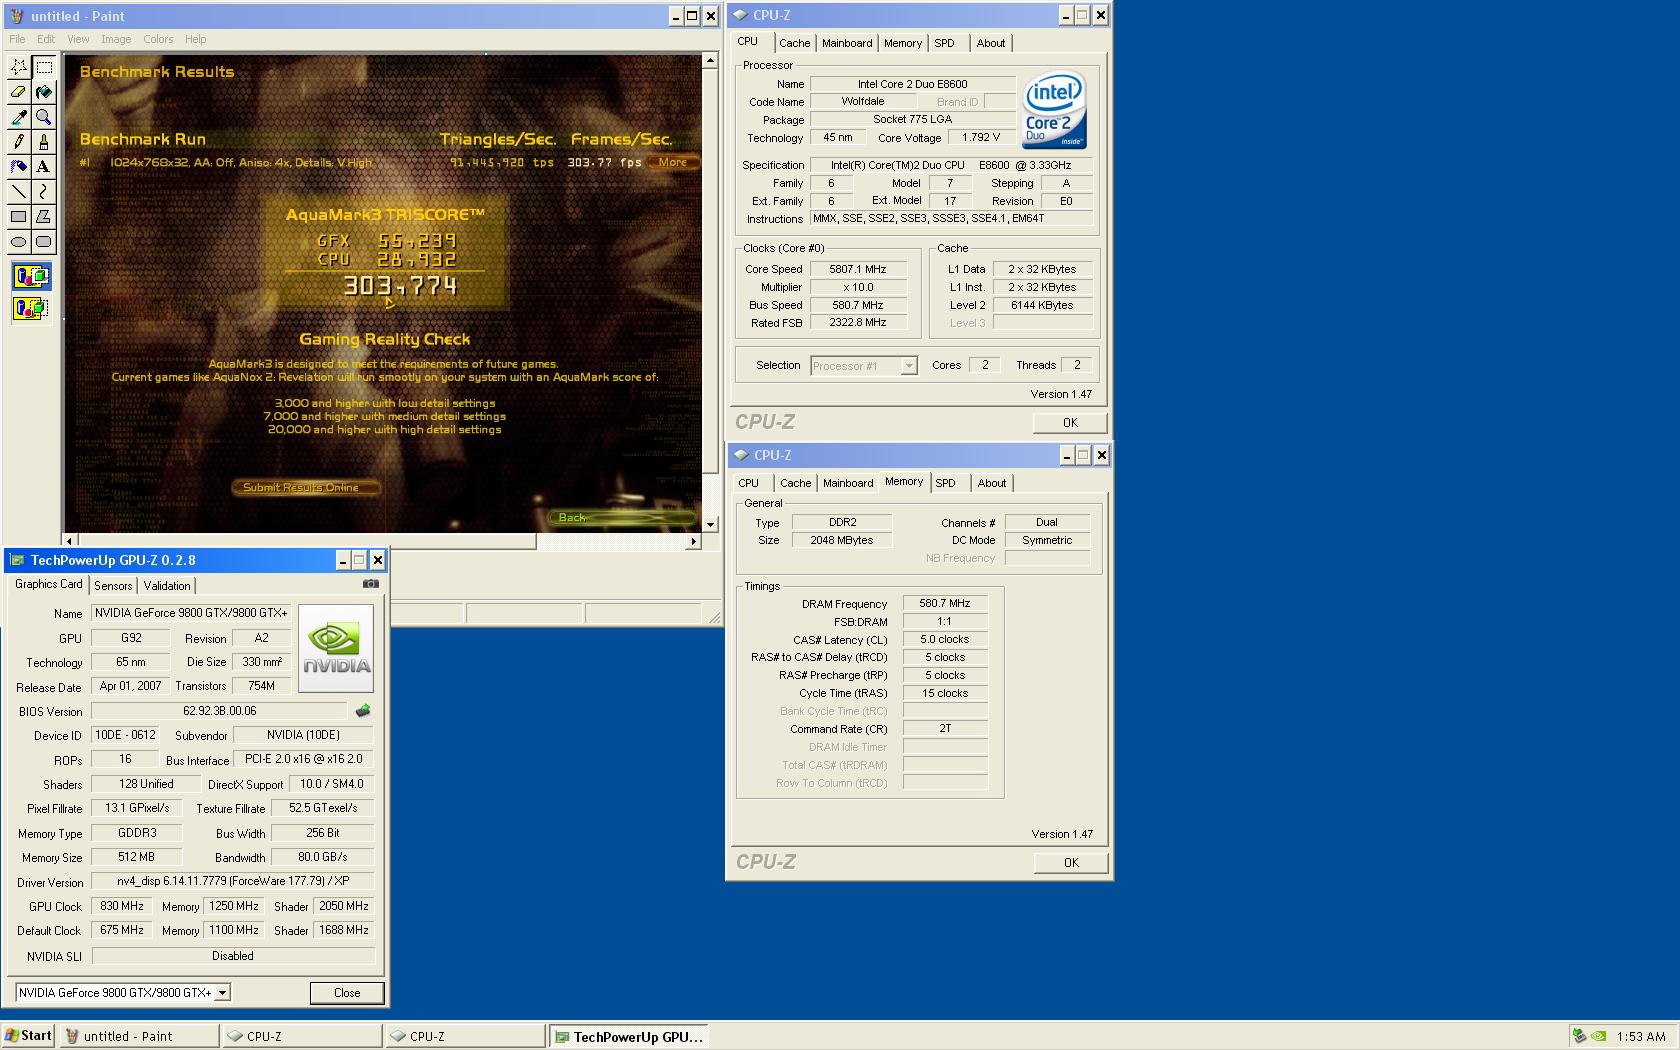Switch to untitled - Paint taskbar button
The width and height of the screenshot is (1680, 1050).
[139, 1036]
